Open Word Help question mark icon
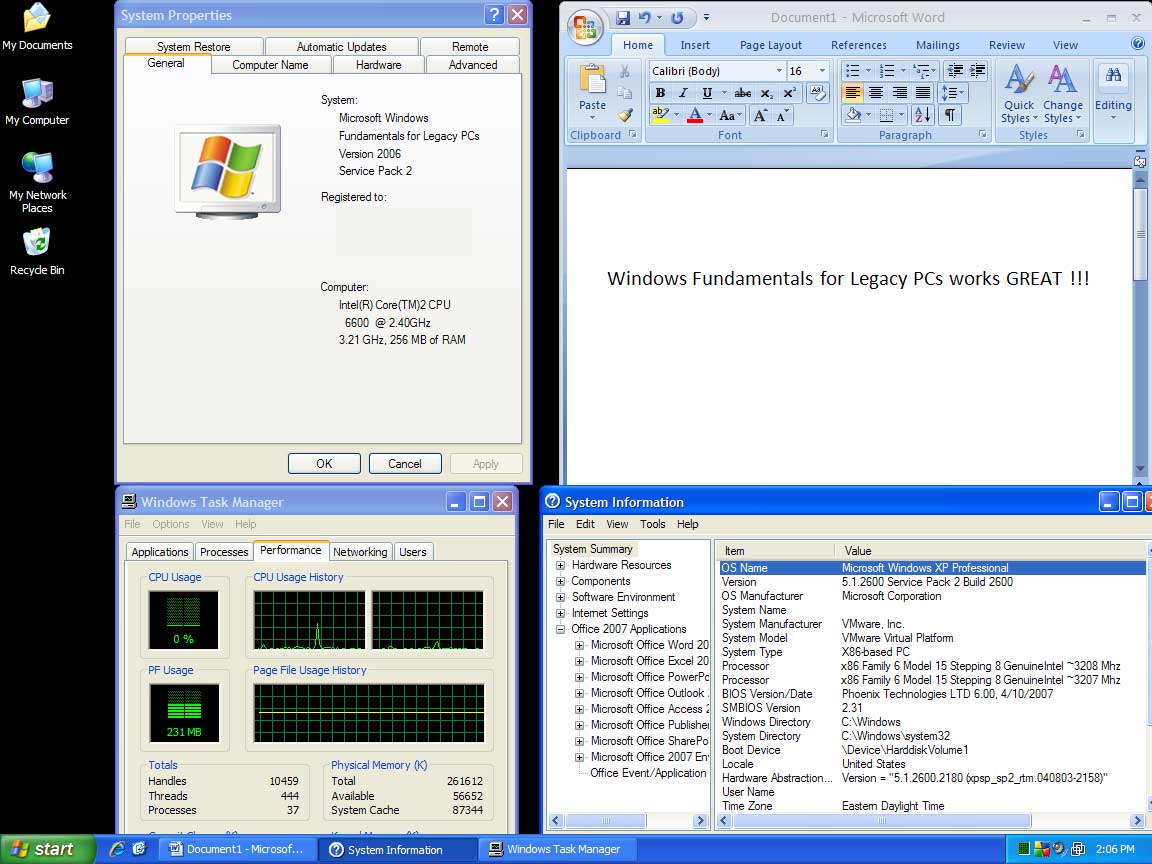This screenshot has height=864, width=1152. [x=1138, y=44]
